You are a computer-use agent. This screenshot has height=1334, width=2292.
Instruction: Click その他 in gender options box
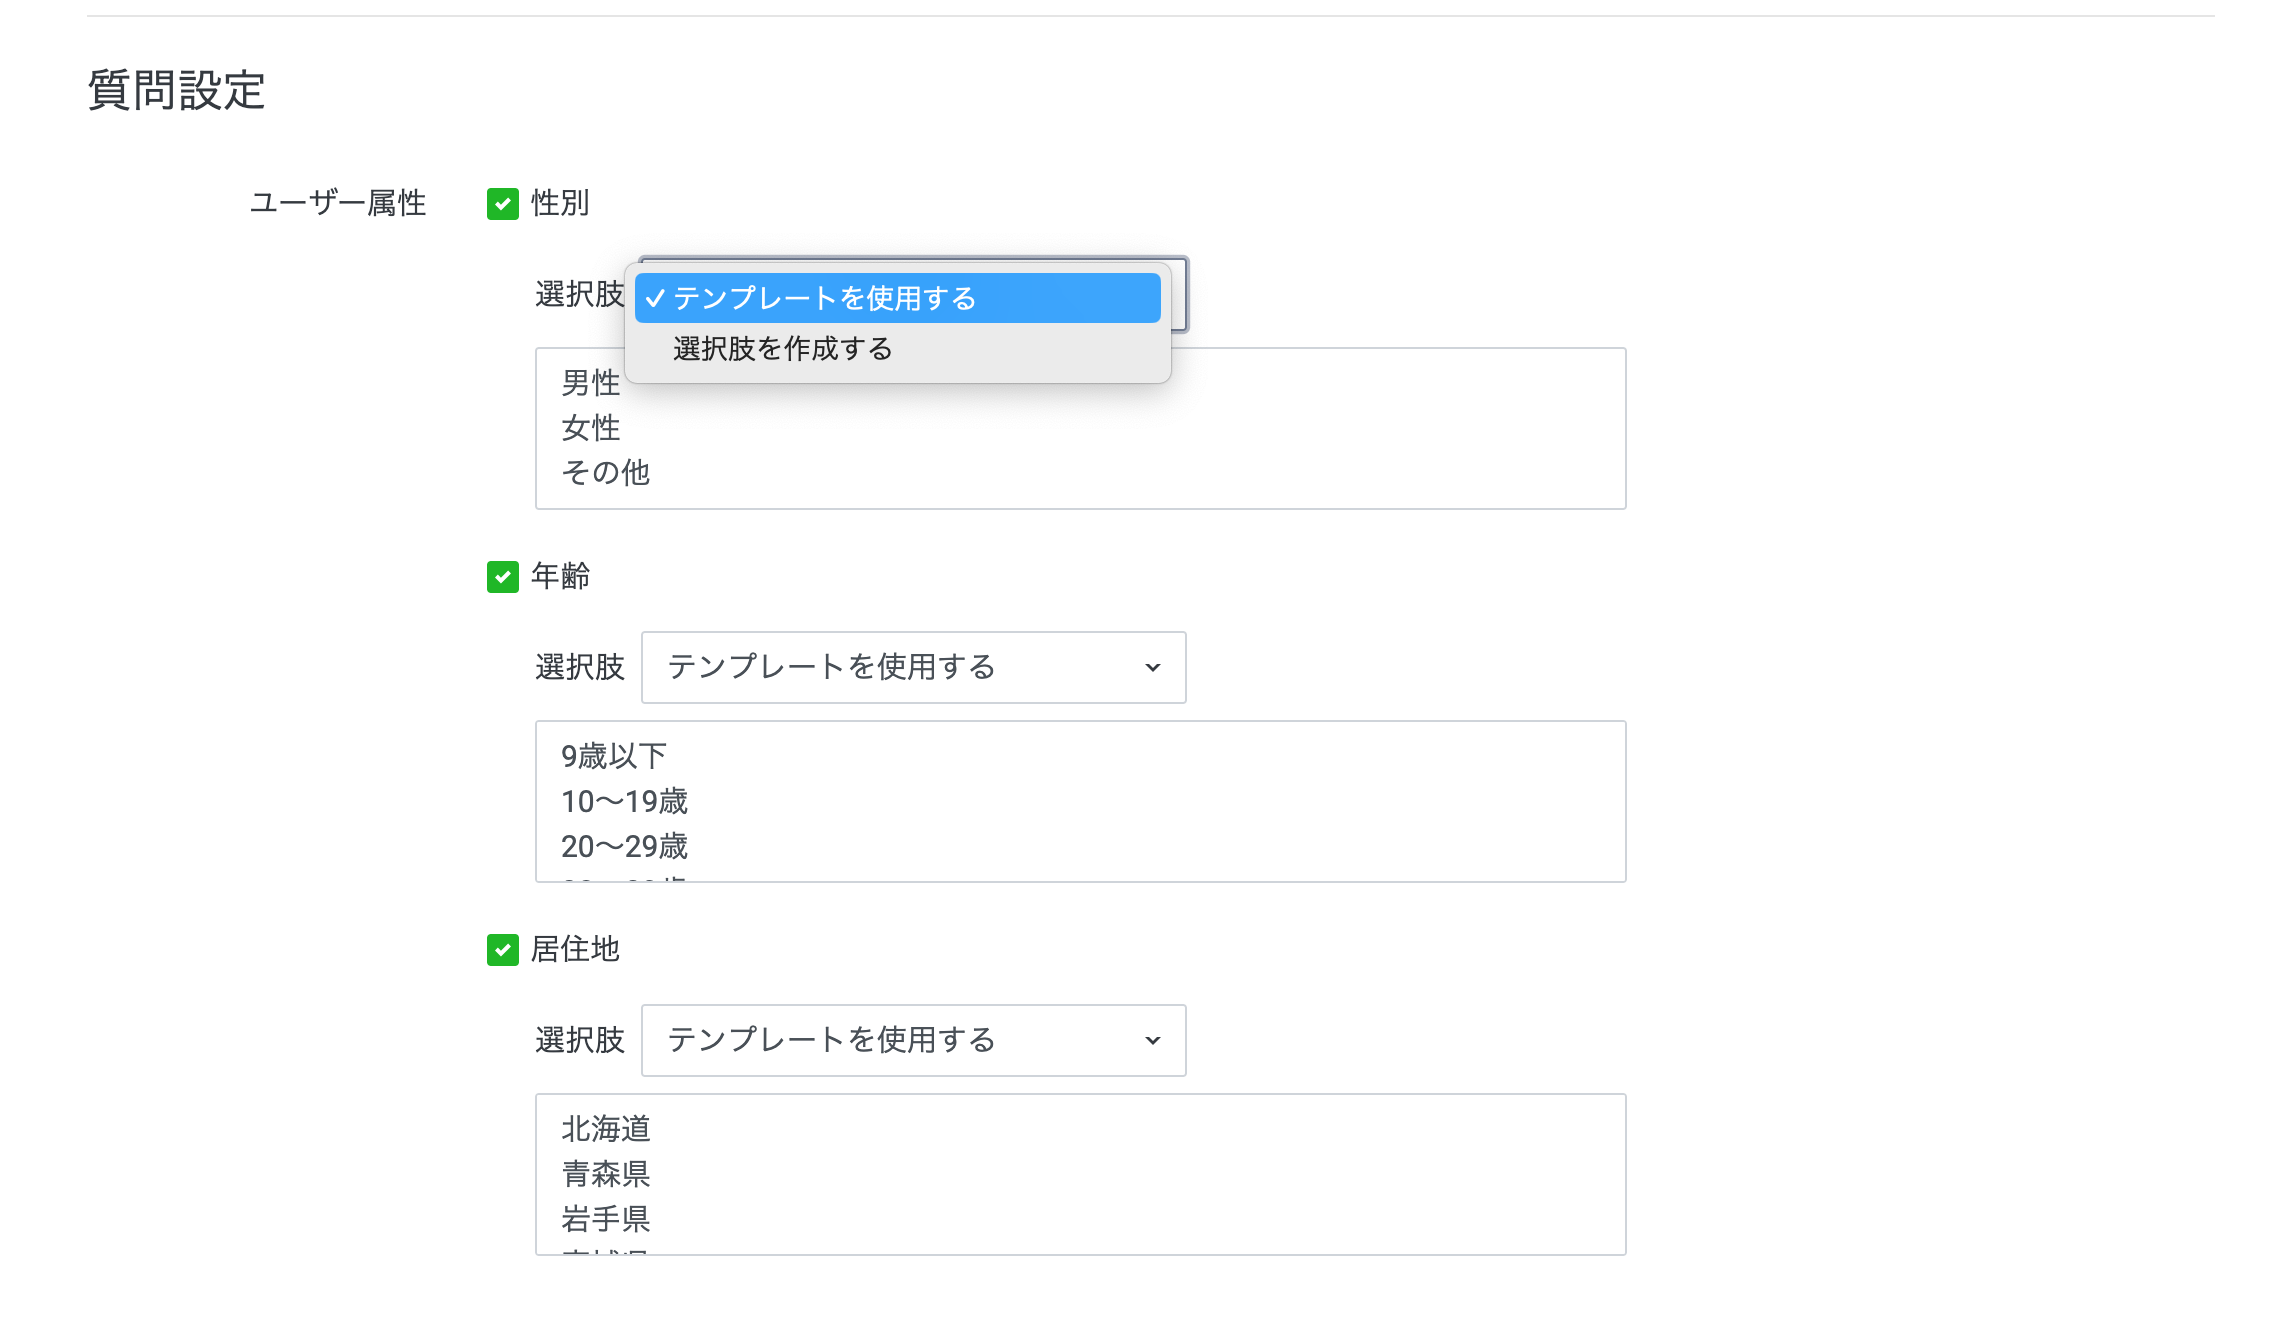click(605, 472)
